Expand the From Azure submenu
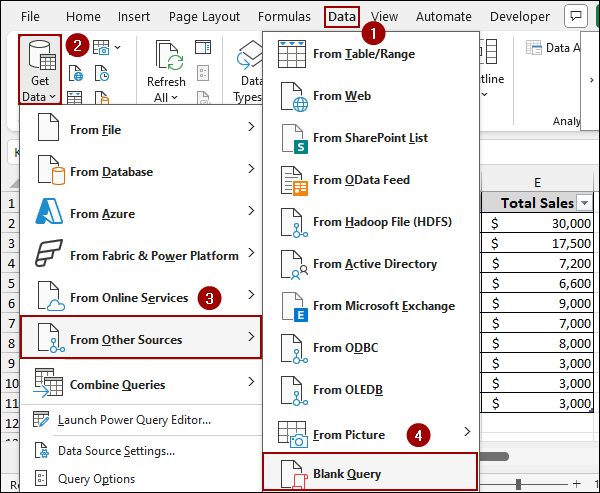This screenshot has width=600, height=493. click(x=141, y=213)
